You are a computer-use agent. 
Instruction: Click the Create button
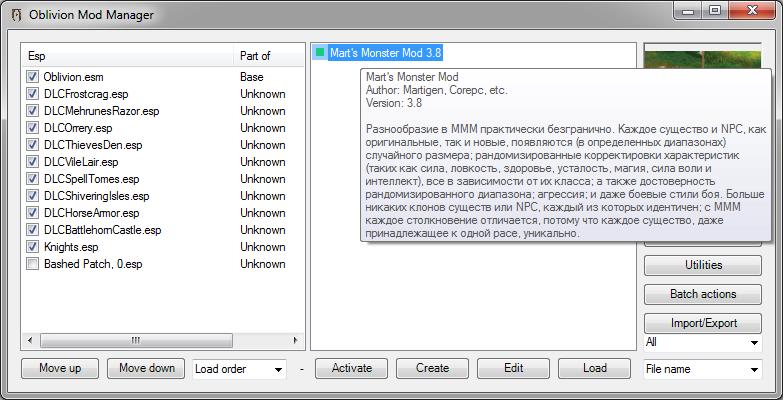[433, 368]
